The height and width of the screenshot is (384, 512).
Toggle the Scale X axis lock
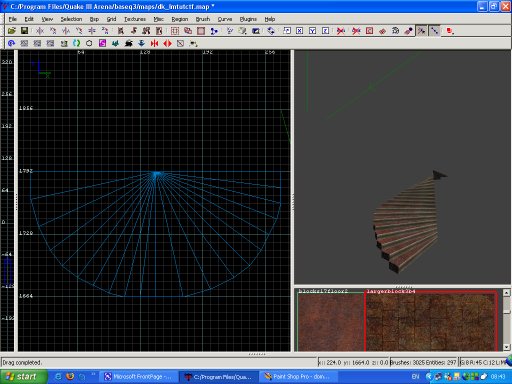299,31
